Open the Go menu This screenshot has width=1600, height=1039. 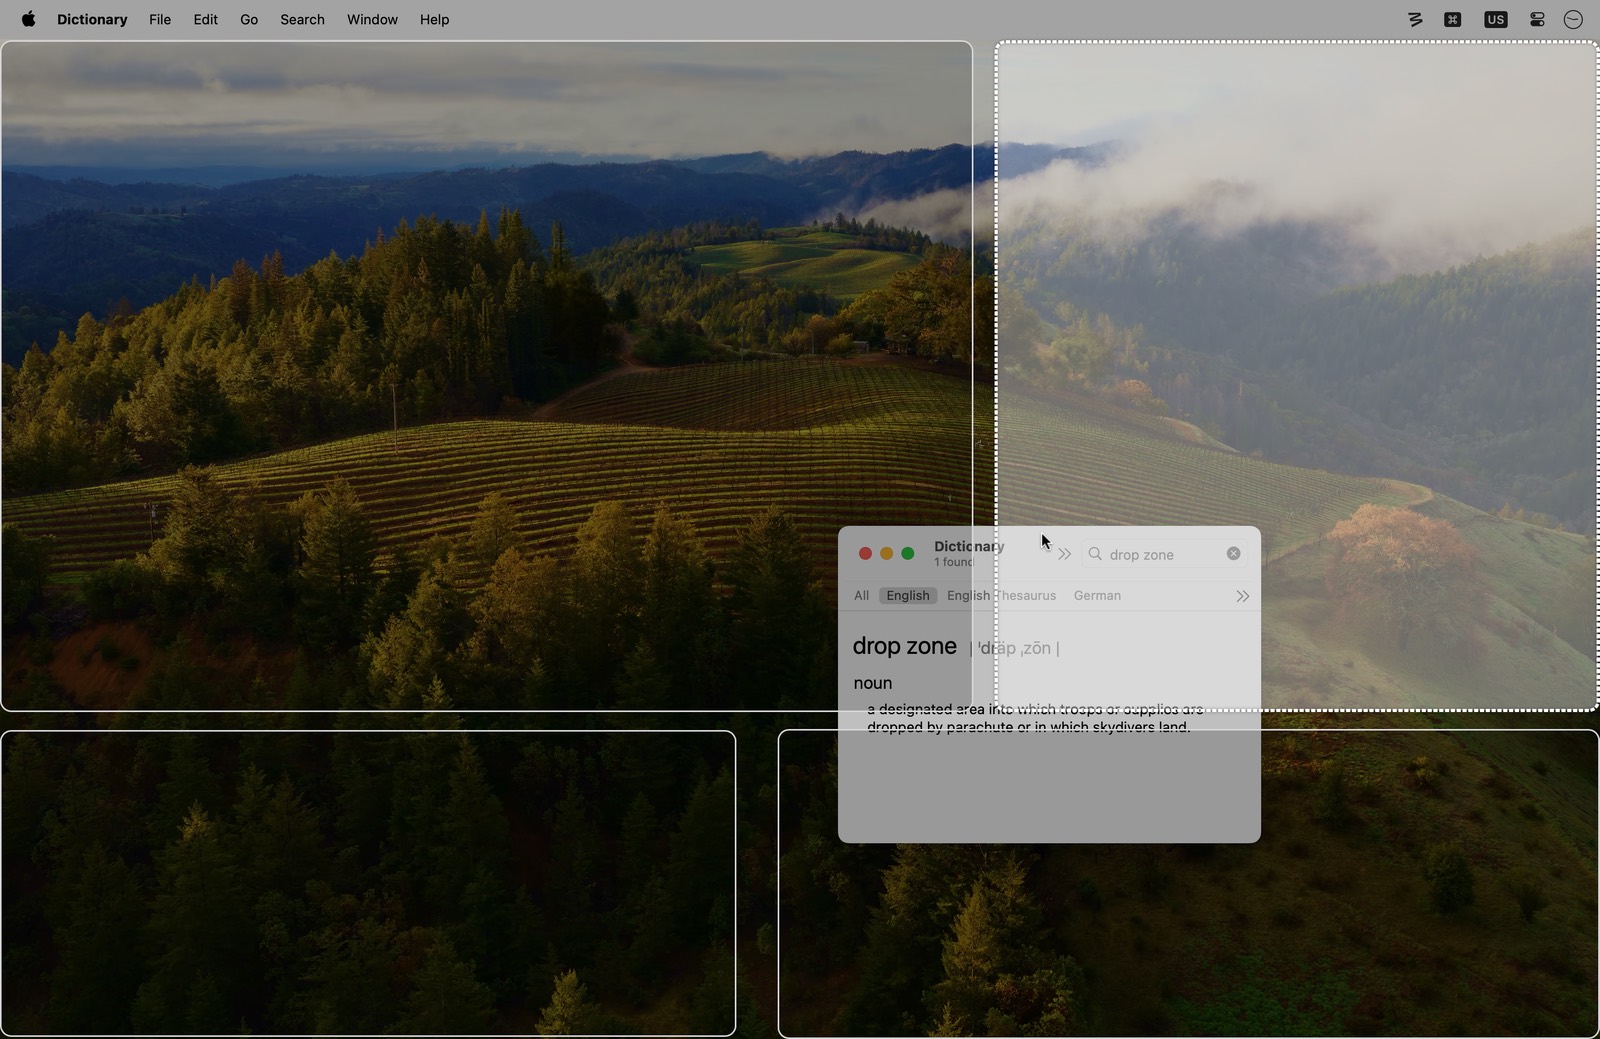pos(249,19)
